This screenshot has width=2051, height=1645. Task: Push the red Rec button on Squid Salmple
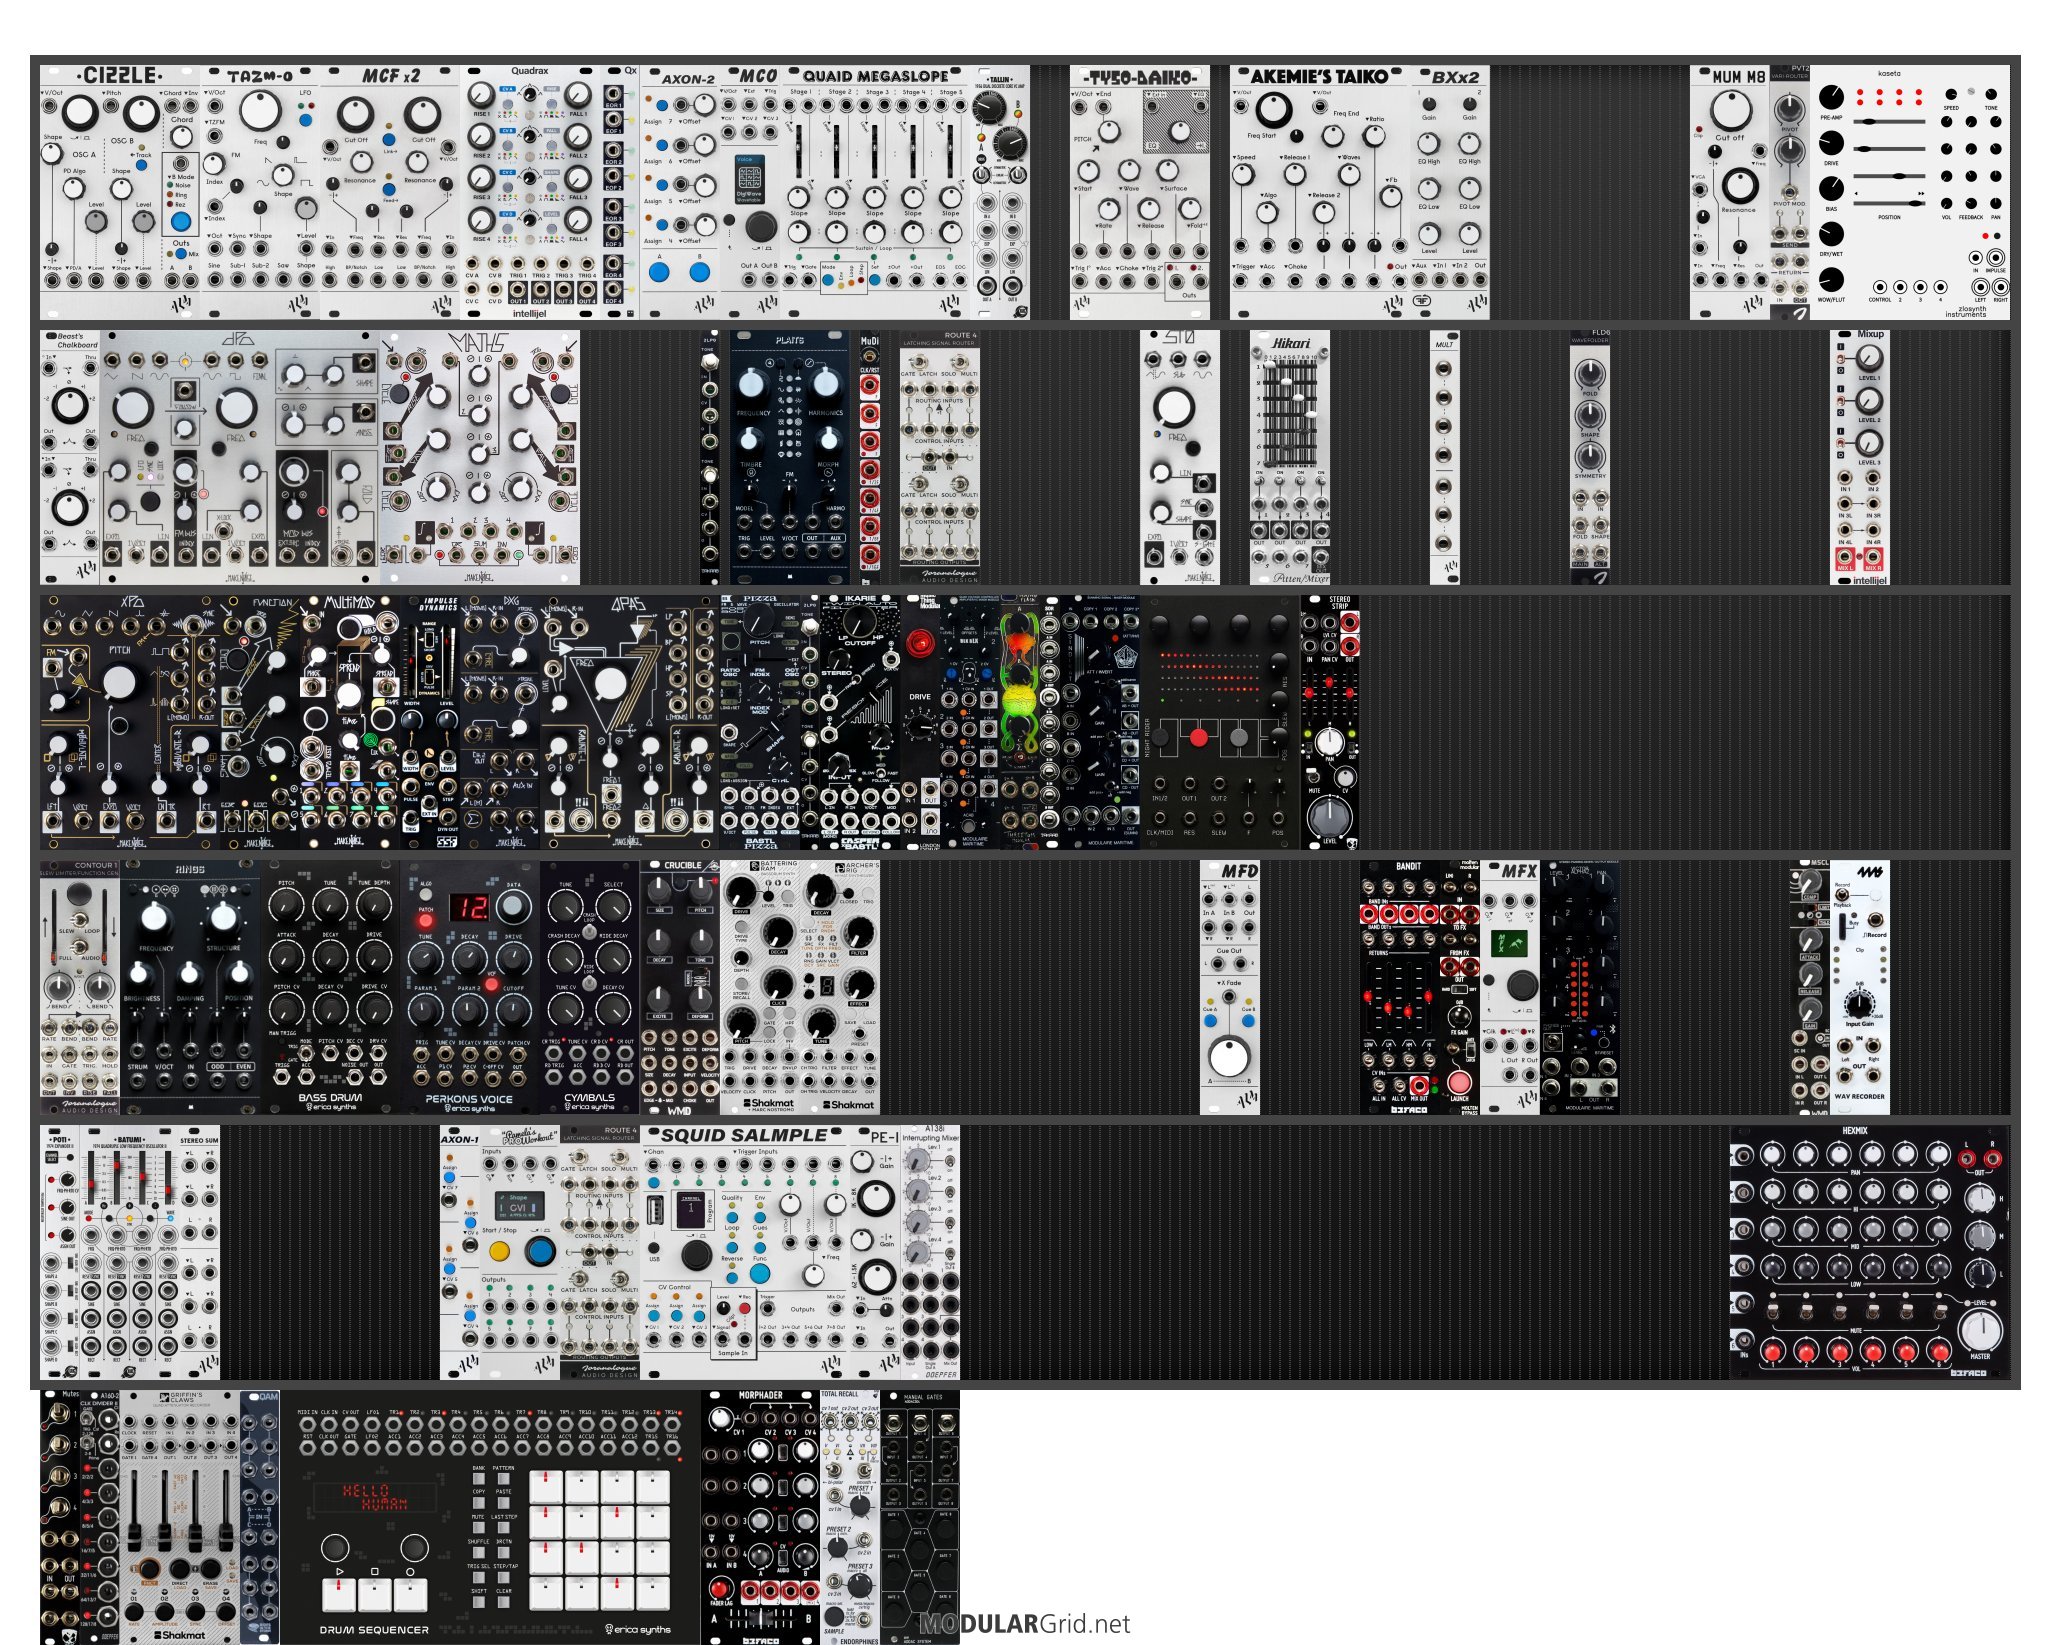tap(743, 1309)
